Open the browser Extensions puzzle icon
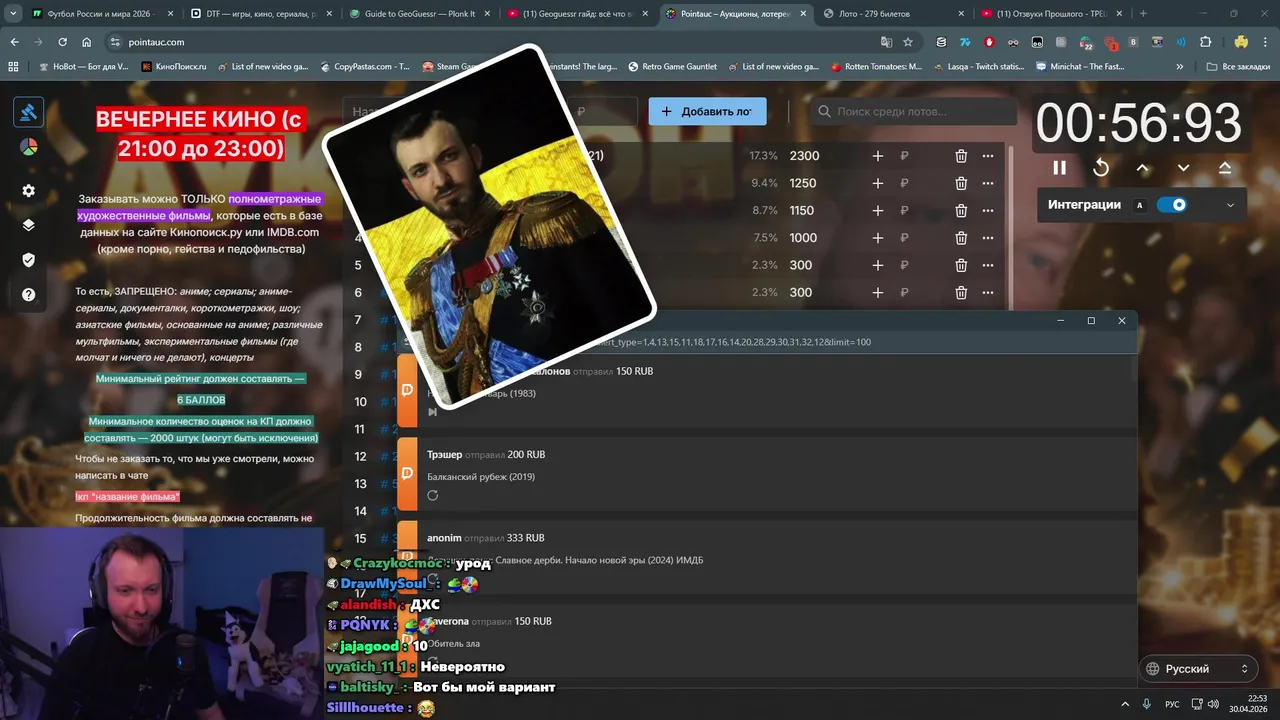1280x720 pixels. tap(1205, 42)
